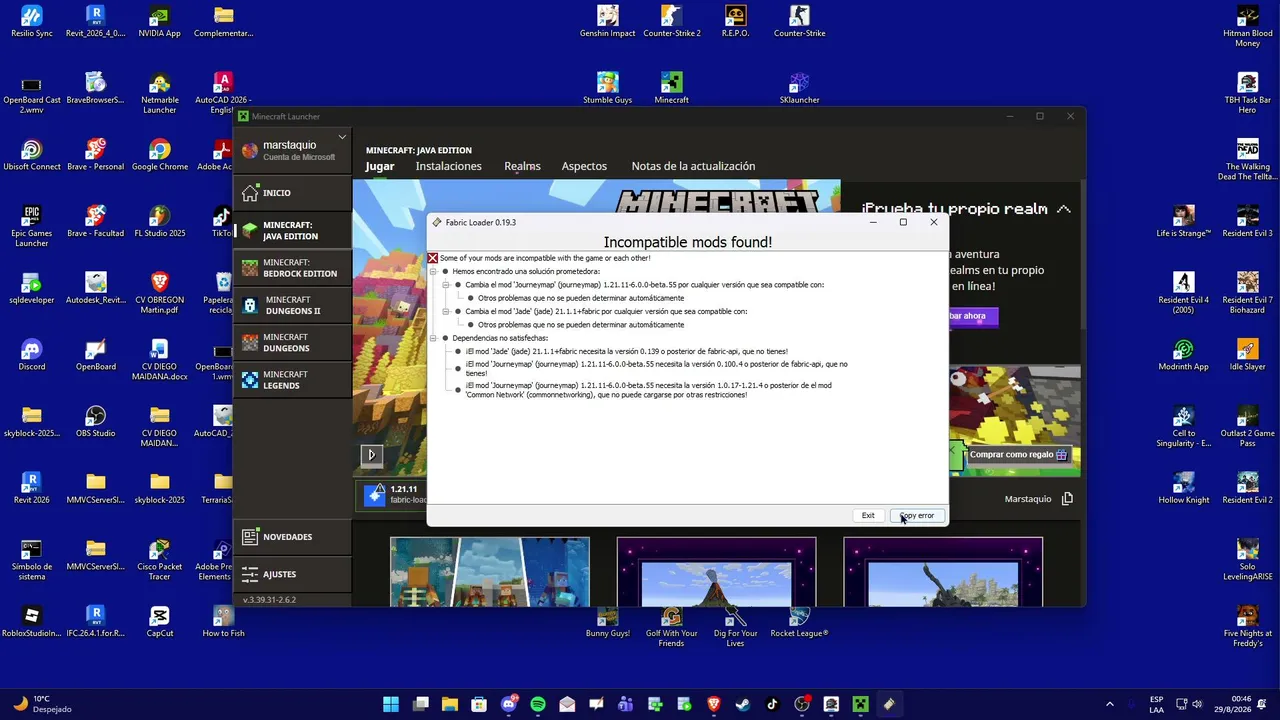Open Spotify from the taskbar
This screenshot has width=1280, height=720.
(x=538, y=704)
